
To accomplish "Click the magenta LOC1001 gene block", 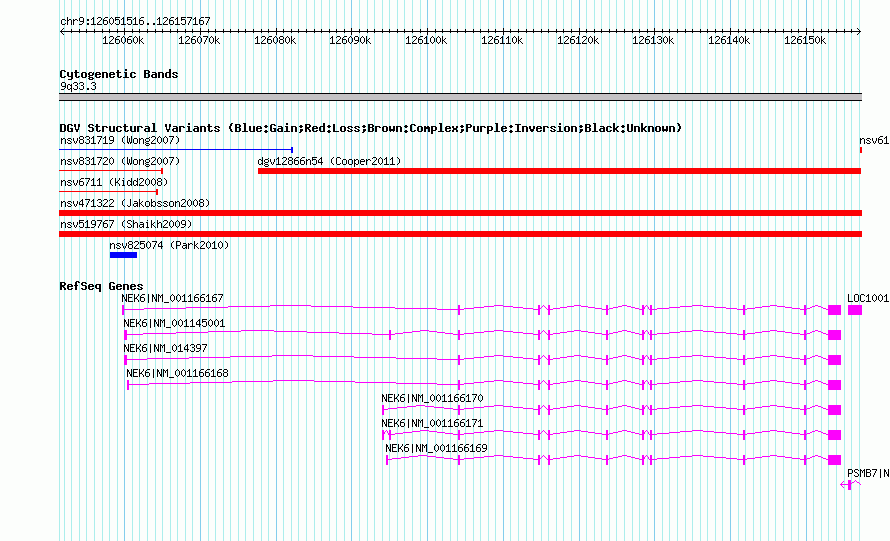I will [855, 310].
